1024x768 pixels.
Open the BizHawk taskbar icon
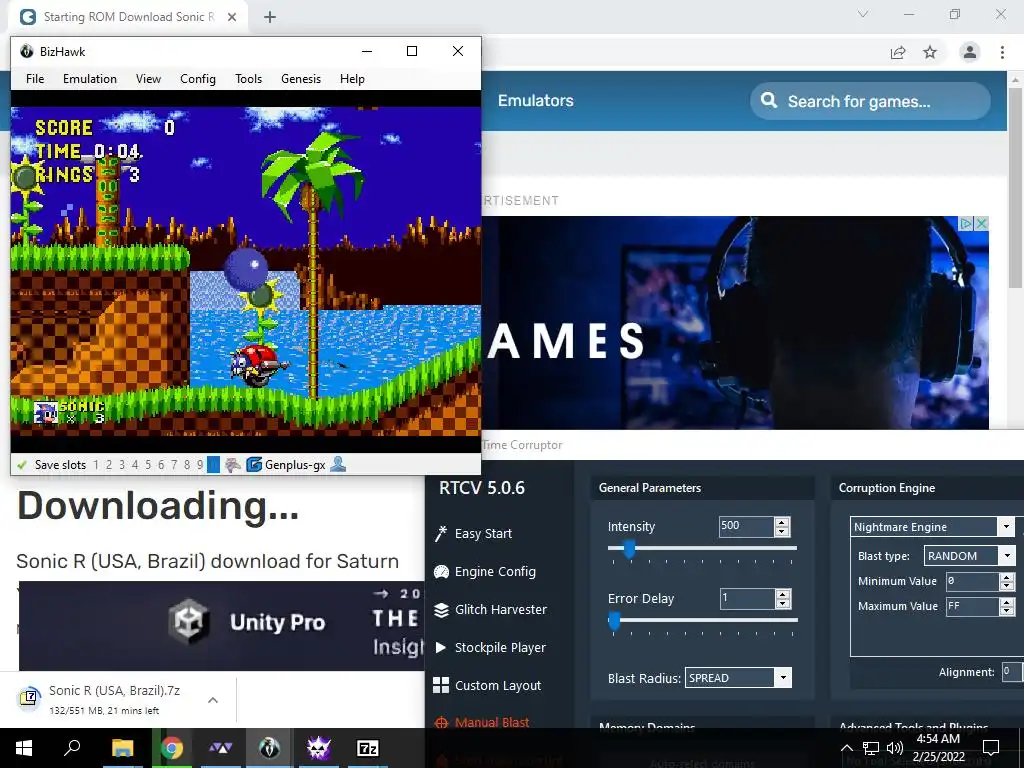click(x=269, y=748)
